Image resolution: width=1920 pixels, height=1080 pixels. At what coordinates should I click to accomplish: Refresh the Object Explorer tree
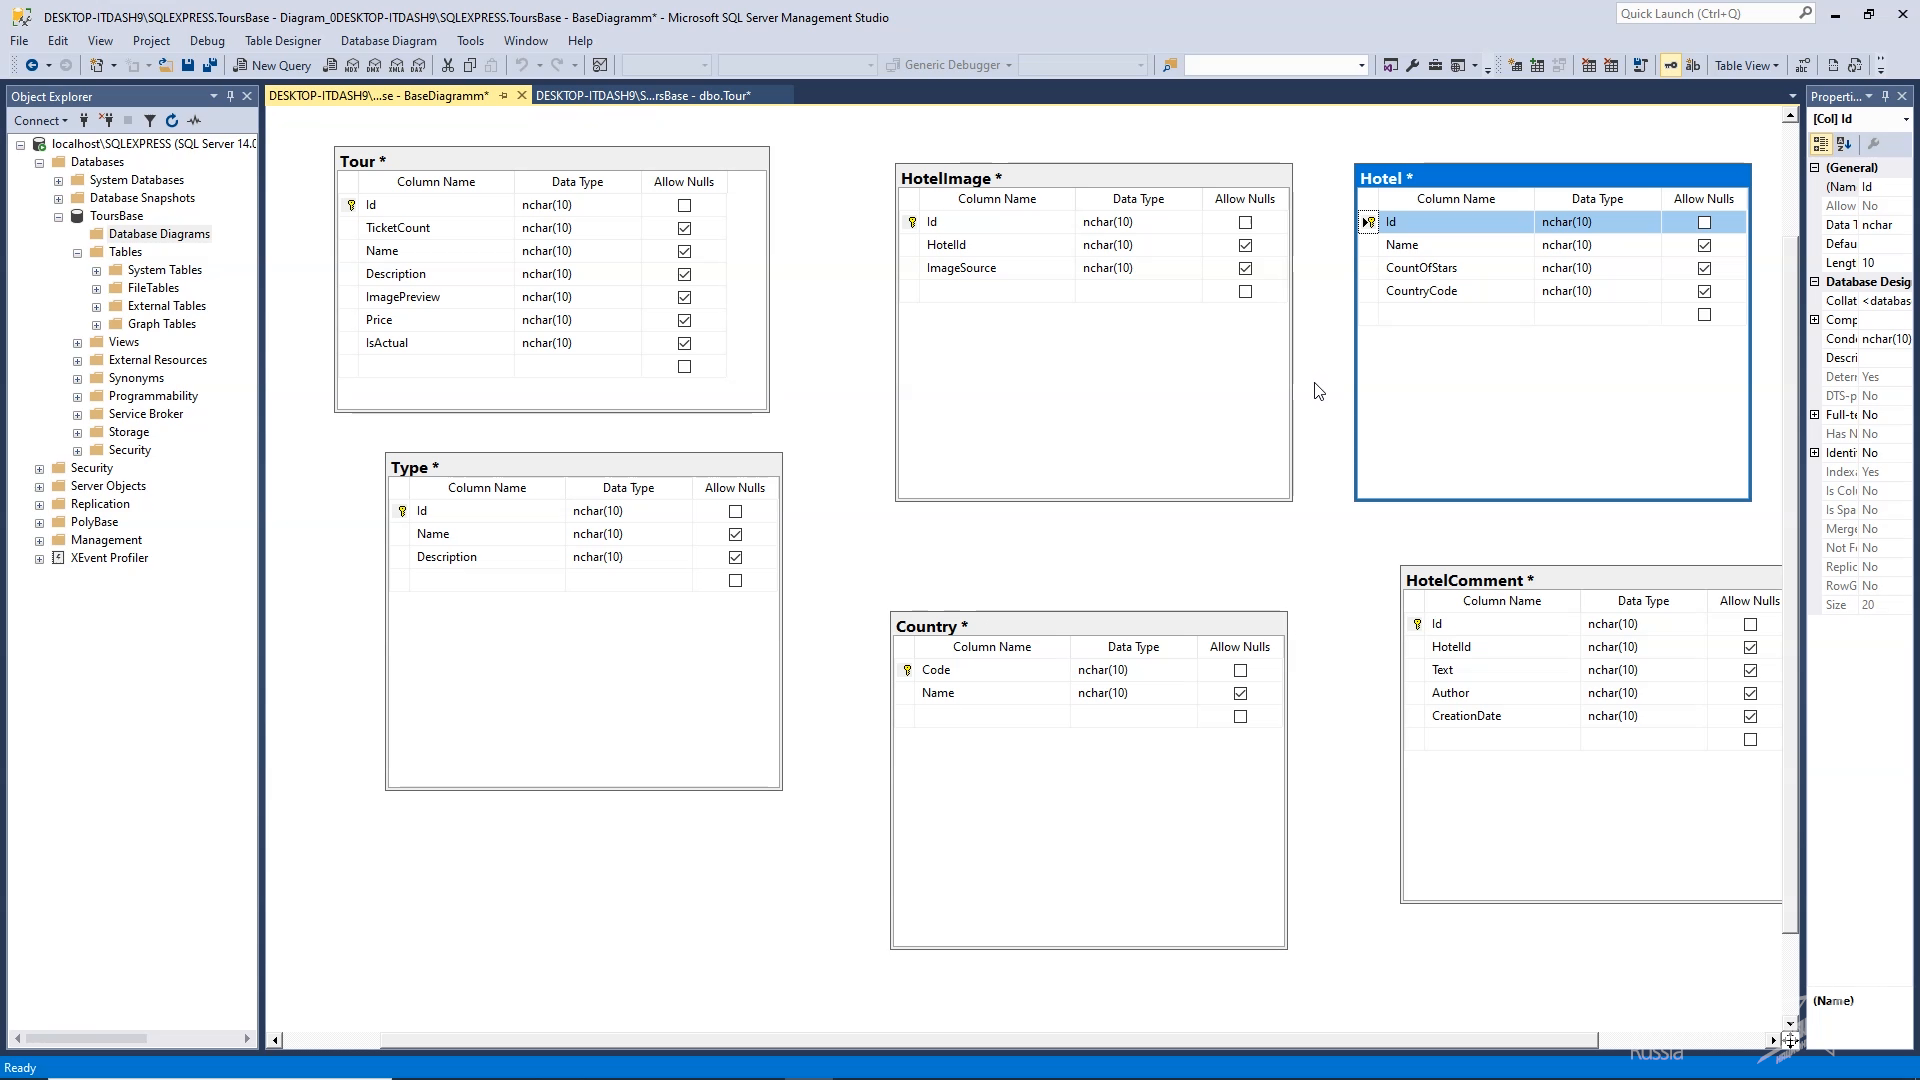(172, 120)
